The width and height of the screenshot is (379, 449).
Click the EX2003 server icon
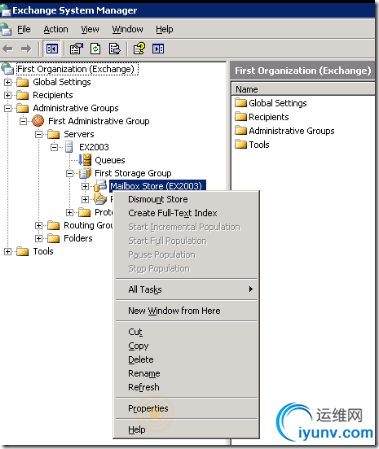(x=69, y=147)
